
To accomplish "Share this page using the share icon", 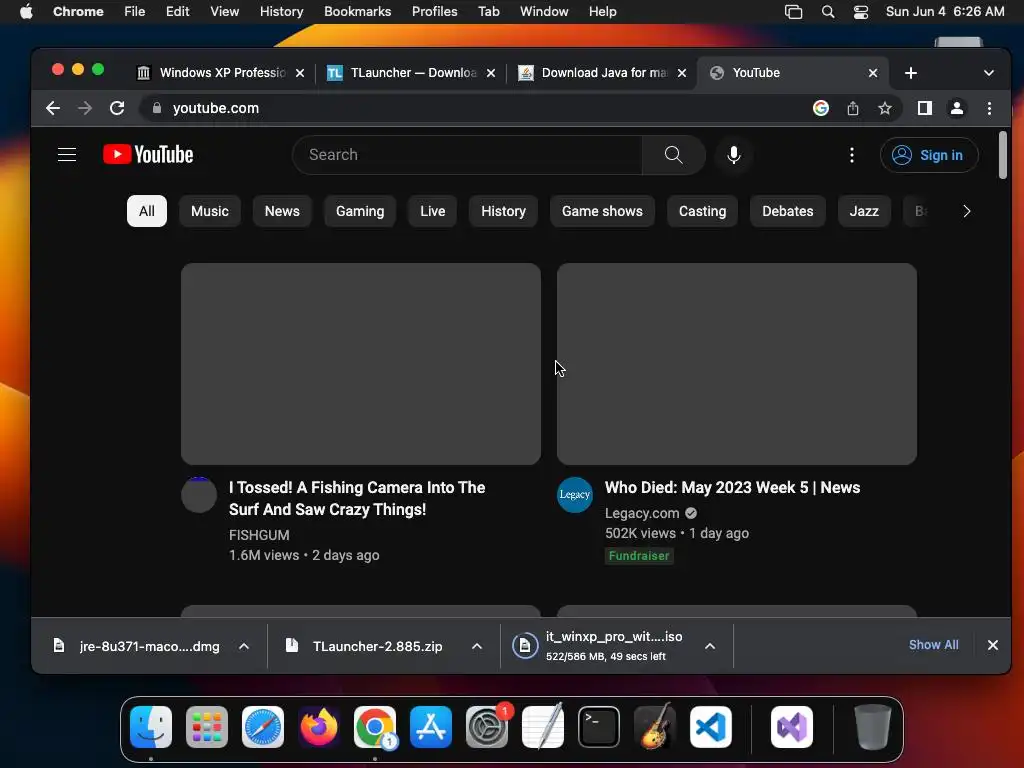I will (x=853, y=108).
